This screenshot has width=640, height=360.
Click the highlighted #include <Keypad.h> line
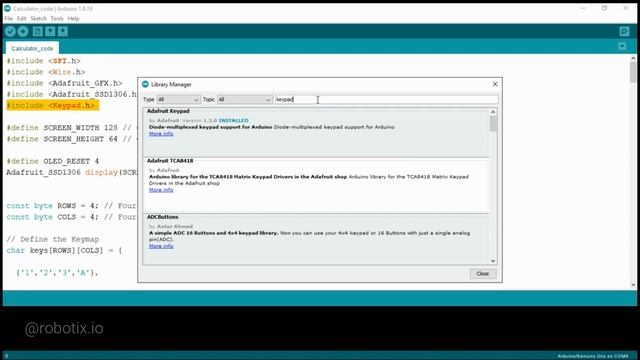coord(52,105)
